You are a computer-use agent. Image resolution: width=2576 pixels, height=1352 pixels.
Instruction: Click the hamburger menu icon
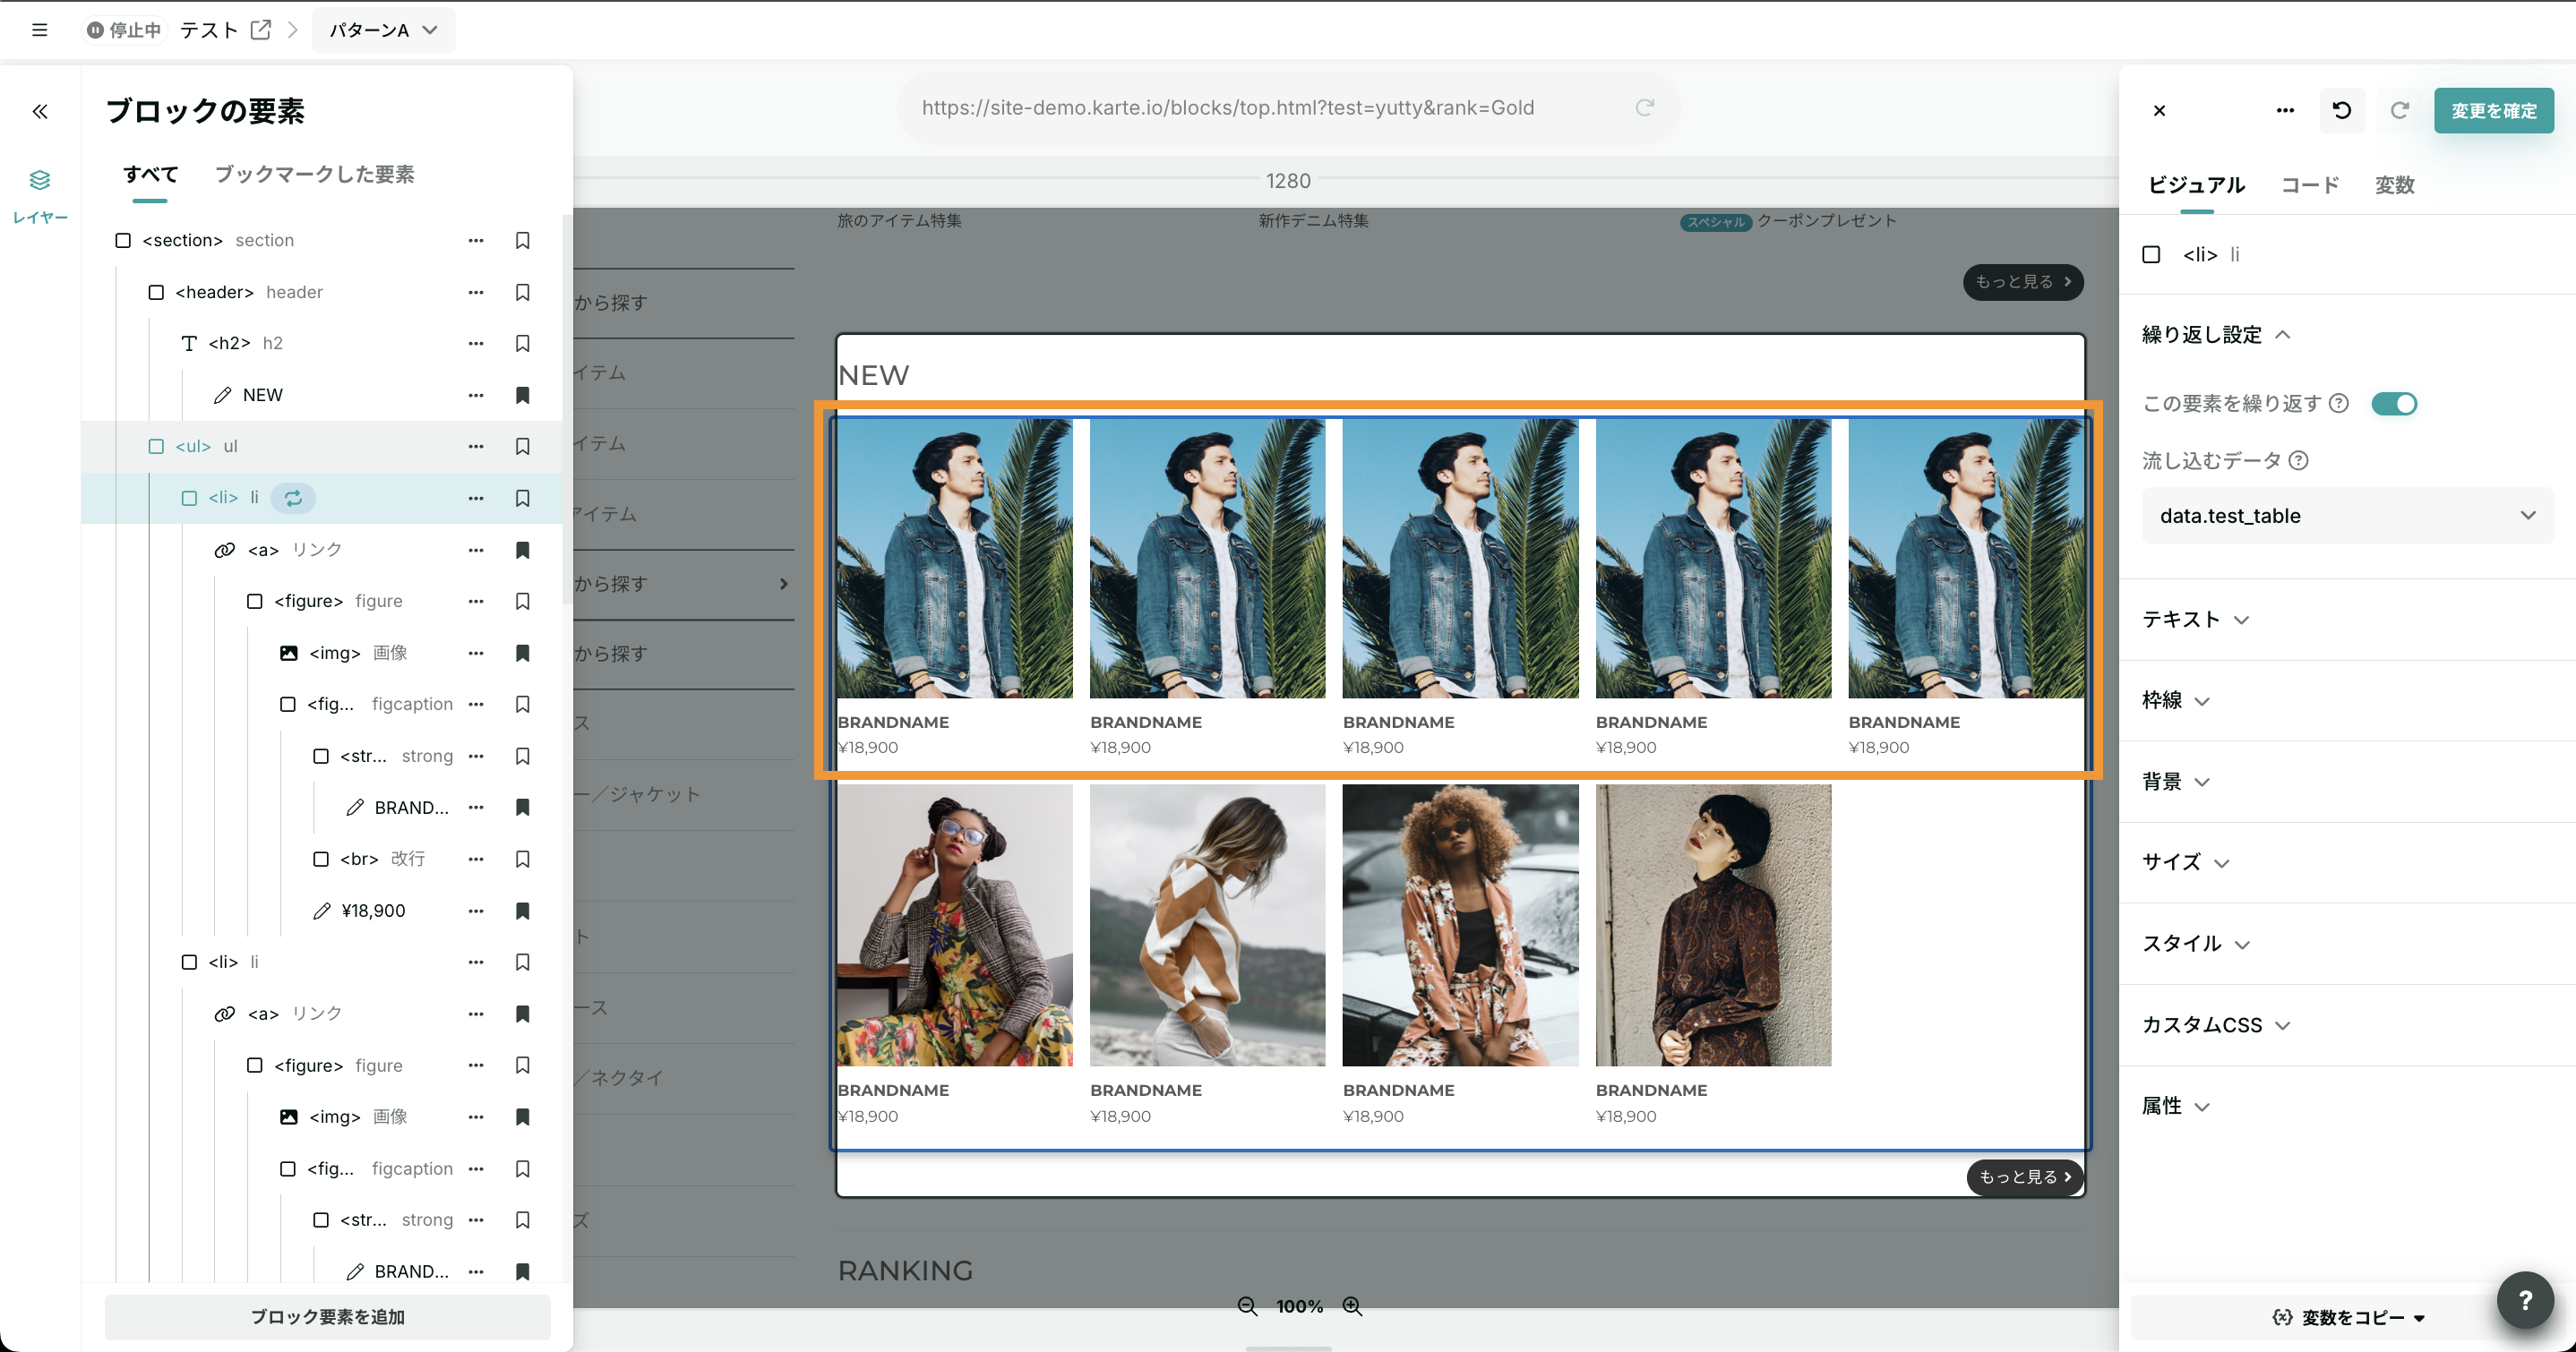[x=40, y=30]
